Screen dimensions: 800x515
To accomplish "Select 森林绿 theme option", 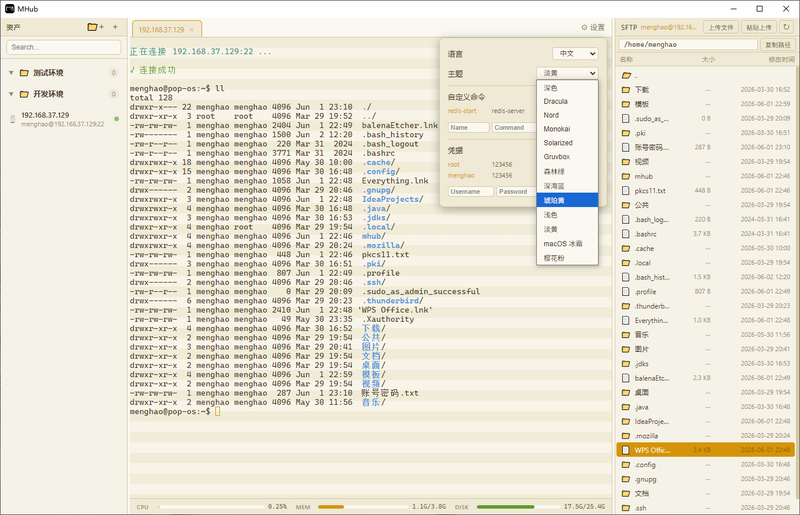I will click(567, 171).
